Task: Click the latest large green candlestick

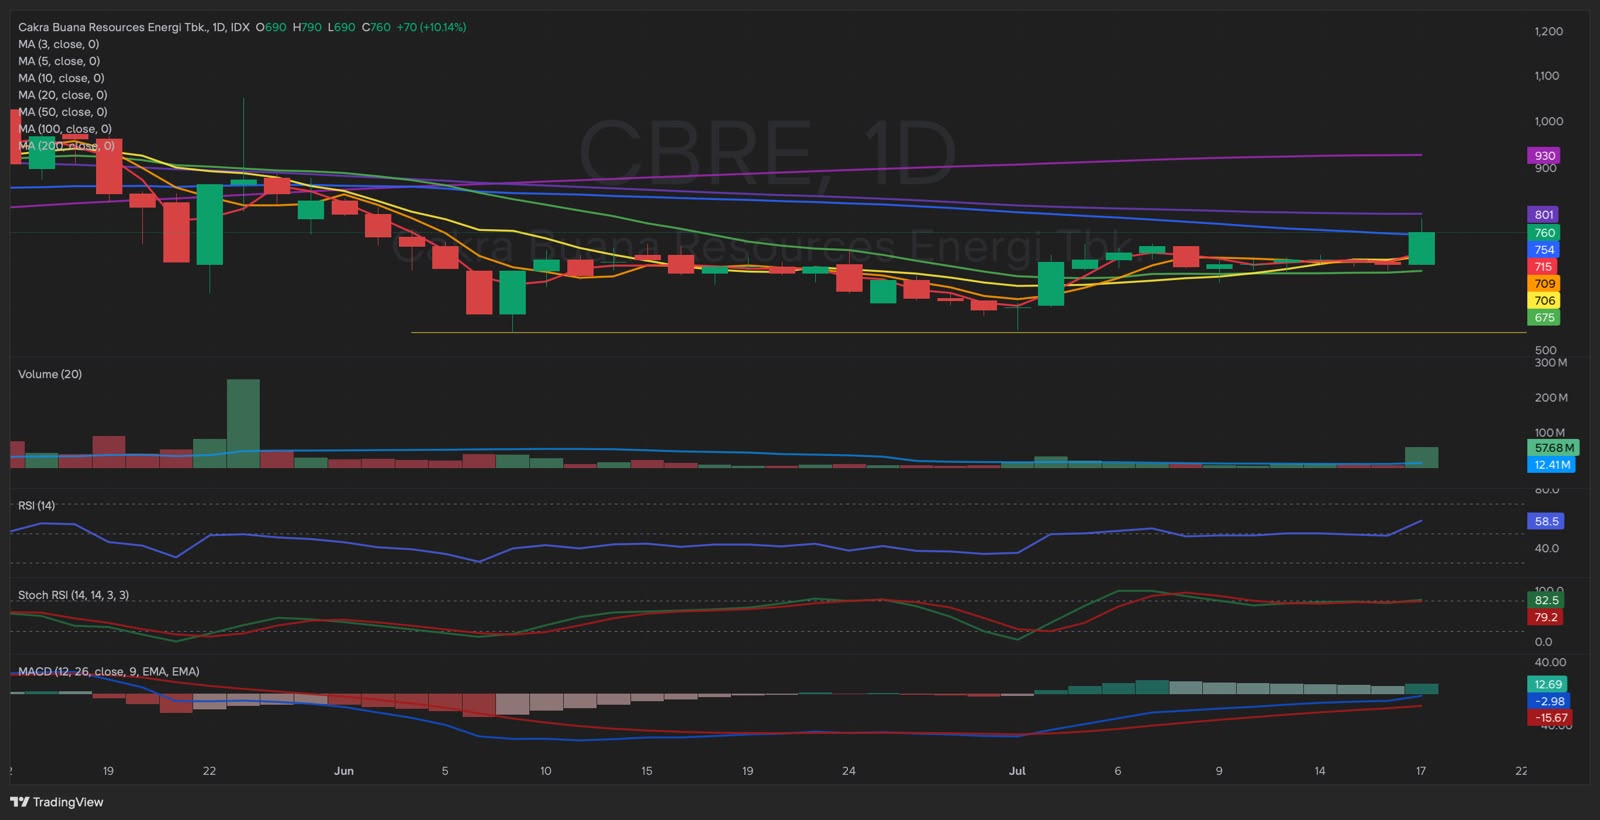Action: pos(1422,248)
